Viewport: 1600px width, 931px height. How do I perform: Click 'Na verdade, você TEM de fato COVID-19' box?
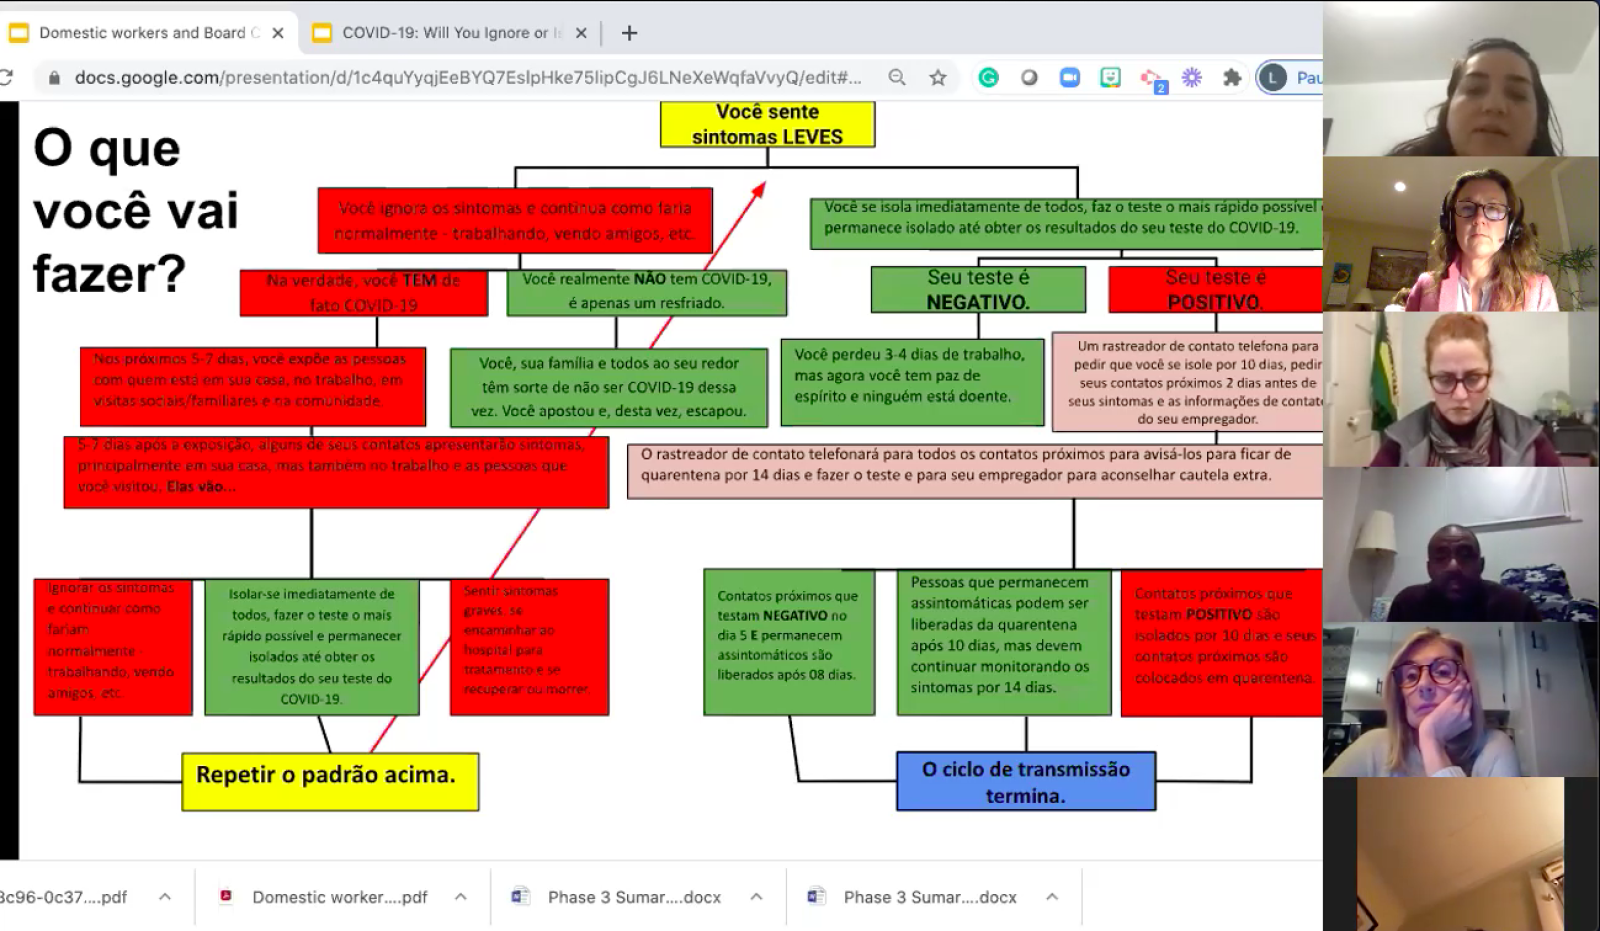[x=364, y=292]
